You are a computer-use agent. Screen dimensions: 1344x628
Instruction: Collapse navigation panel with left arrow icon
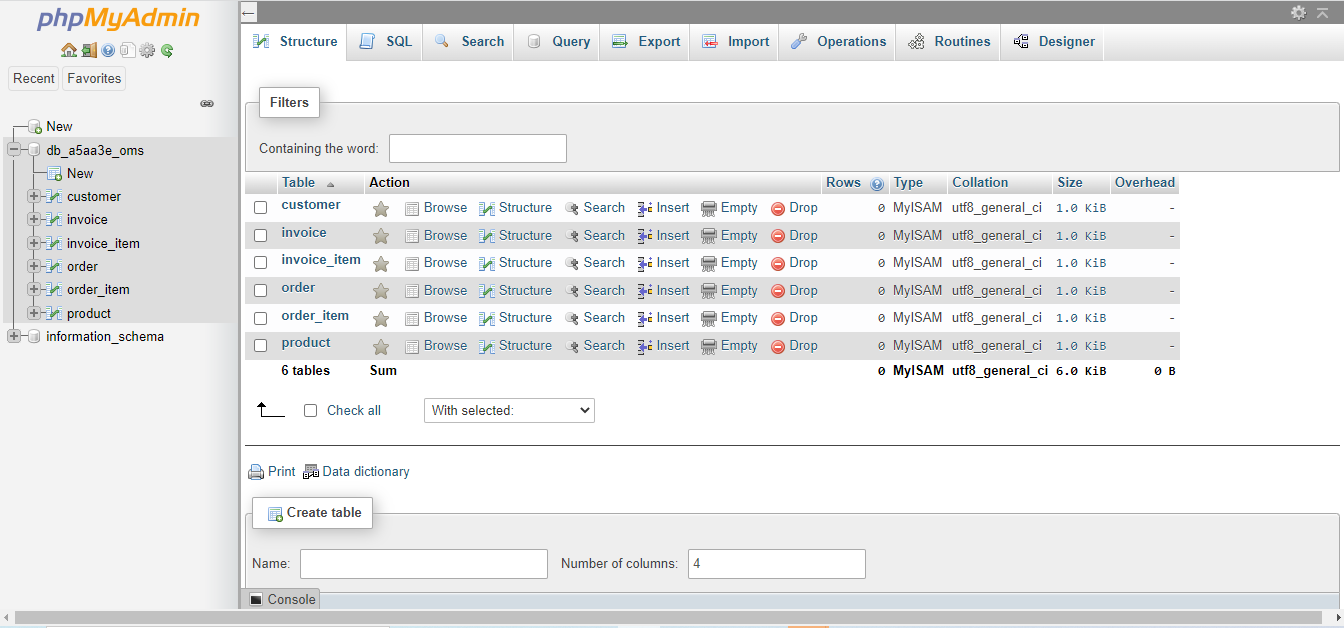(x=249, y=13)
